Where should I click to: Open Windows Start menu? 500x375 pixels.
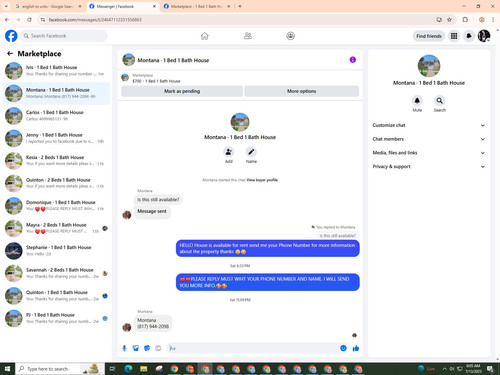(7, 369)
